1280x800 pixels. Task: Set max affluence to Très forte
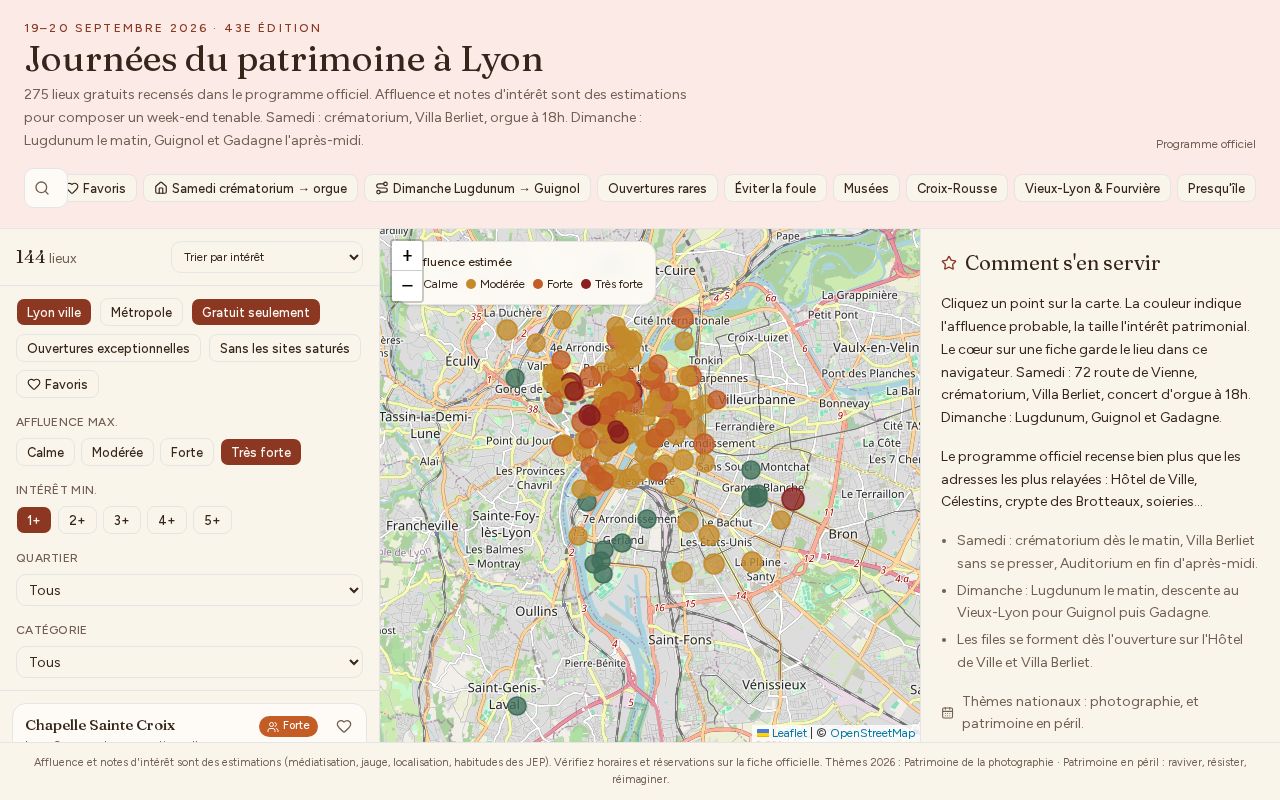pos(261,452)
